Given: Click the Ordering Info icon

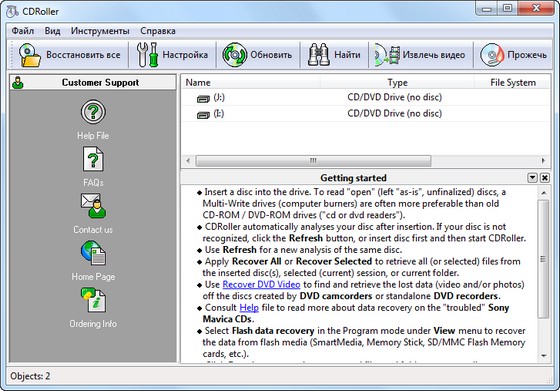Looking at the screenshot, I should (x=93, y=300).
